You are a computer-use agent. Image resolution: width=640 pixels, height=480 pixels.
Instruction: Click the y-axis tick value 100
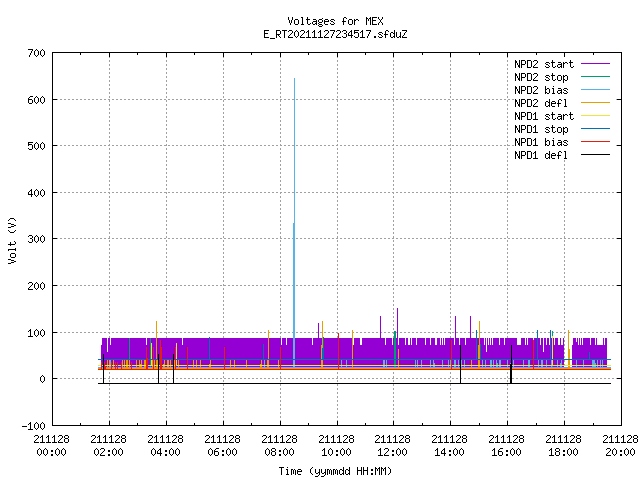[36, 333]
